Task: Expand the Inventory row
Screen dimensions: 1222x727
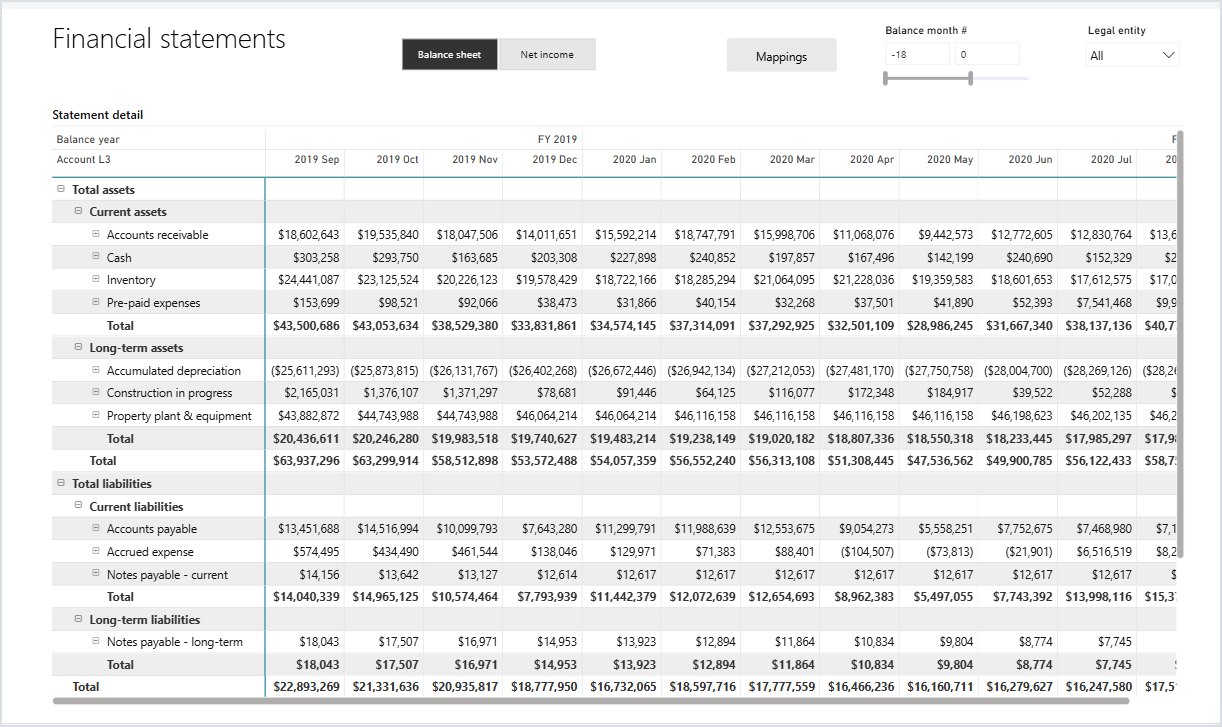Action: tap(96, 279)
